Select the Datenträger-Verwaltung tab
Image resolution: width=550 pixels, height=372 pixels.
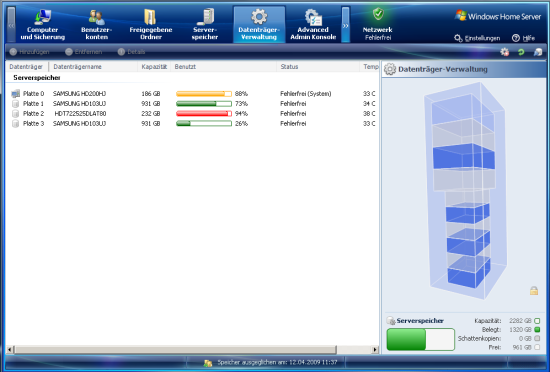(x=259, y=25)
